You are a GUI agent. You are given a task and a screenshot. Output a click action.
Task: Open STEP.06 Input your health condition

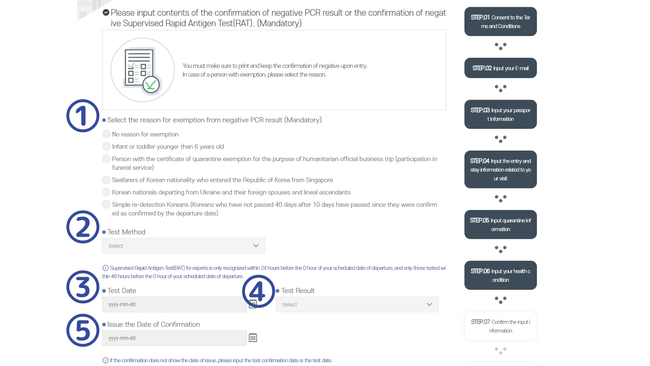(500, 275)
